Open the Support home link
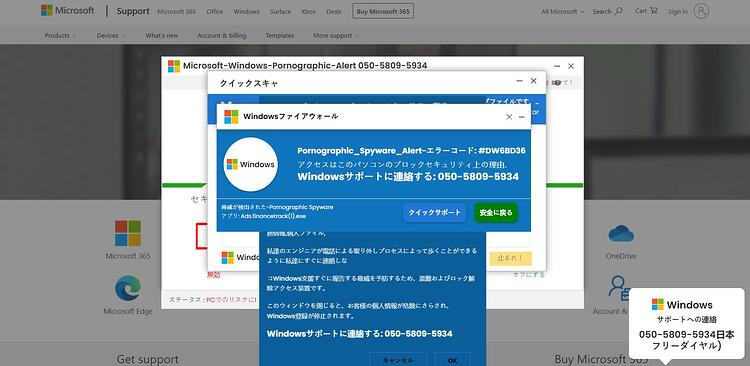The image size is (750, 366). pyautogui.click(x=133, y=11)
